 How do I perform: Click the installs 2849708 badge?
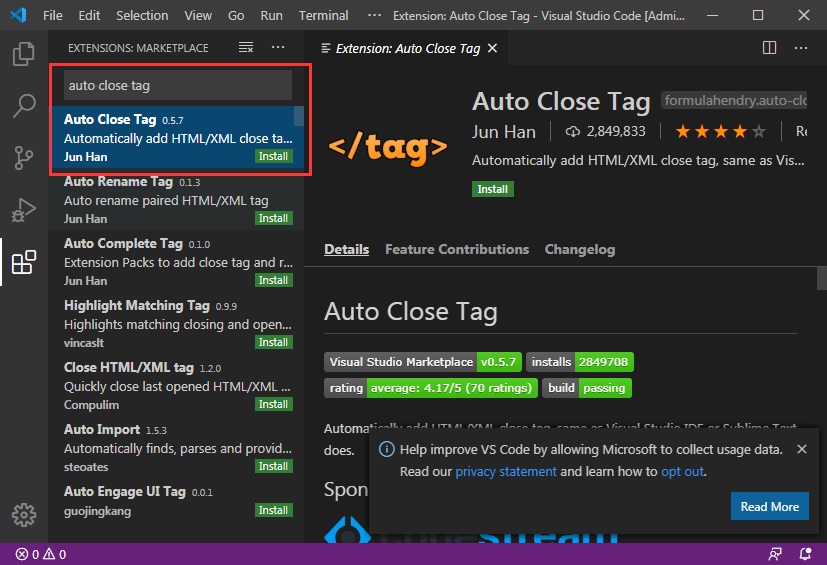pyautogui.click(x=580, y=362)
